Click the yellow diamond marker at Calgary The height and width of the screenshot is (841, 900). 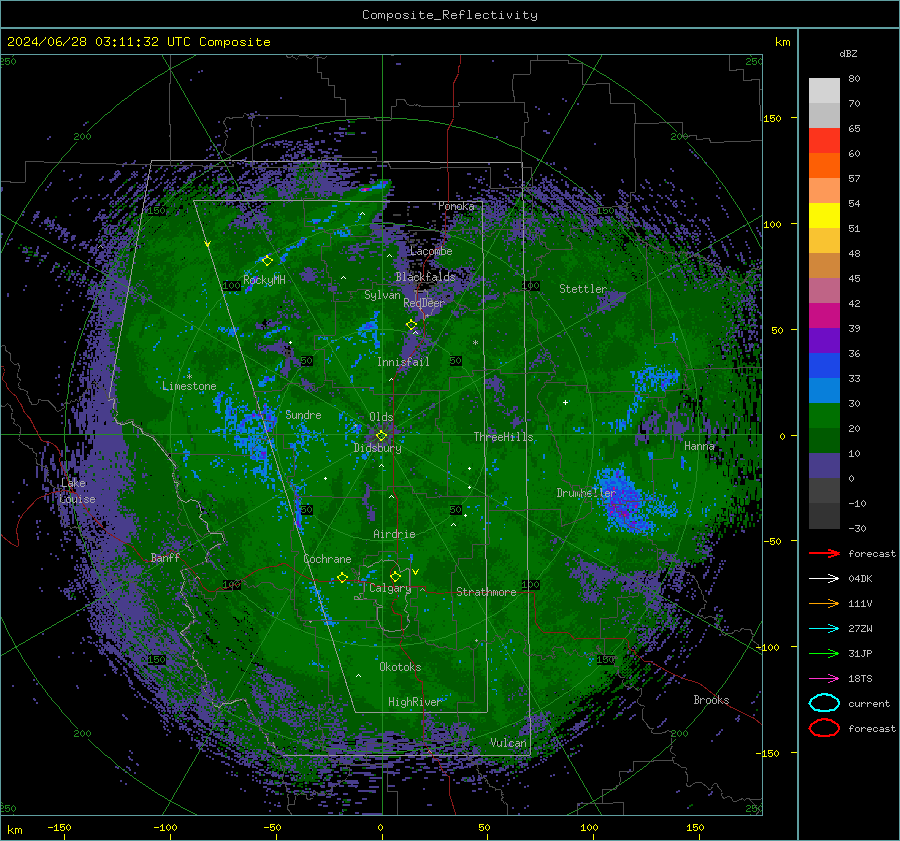point(395,576)
